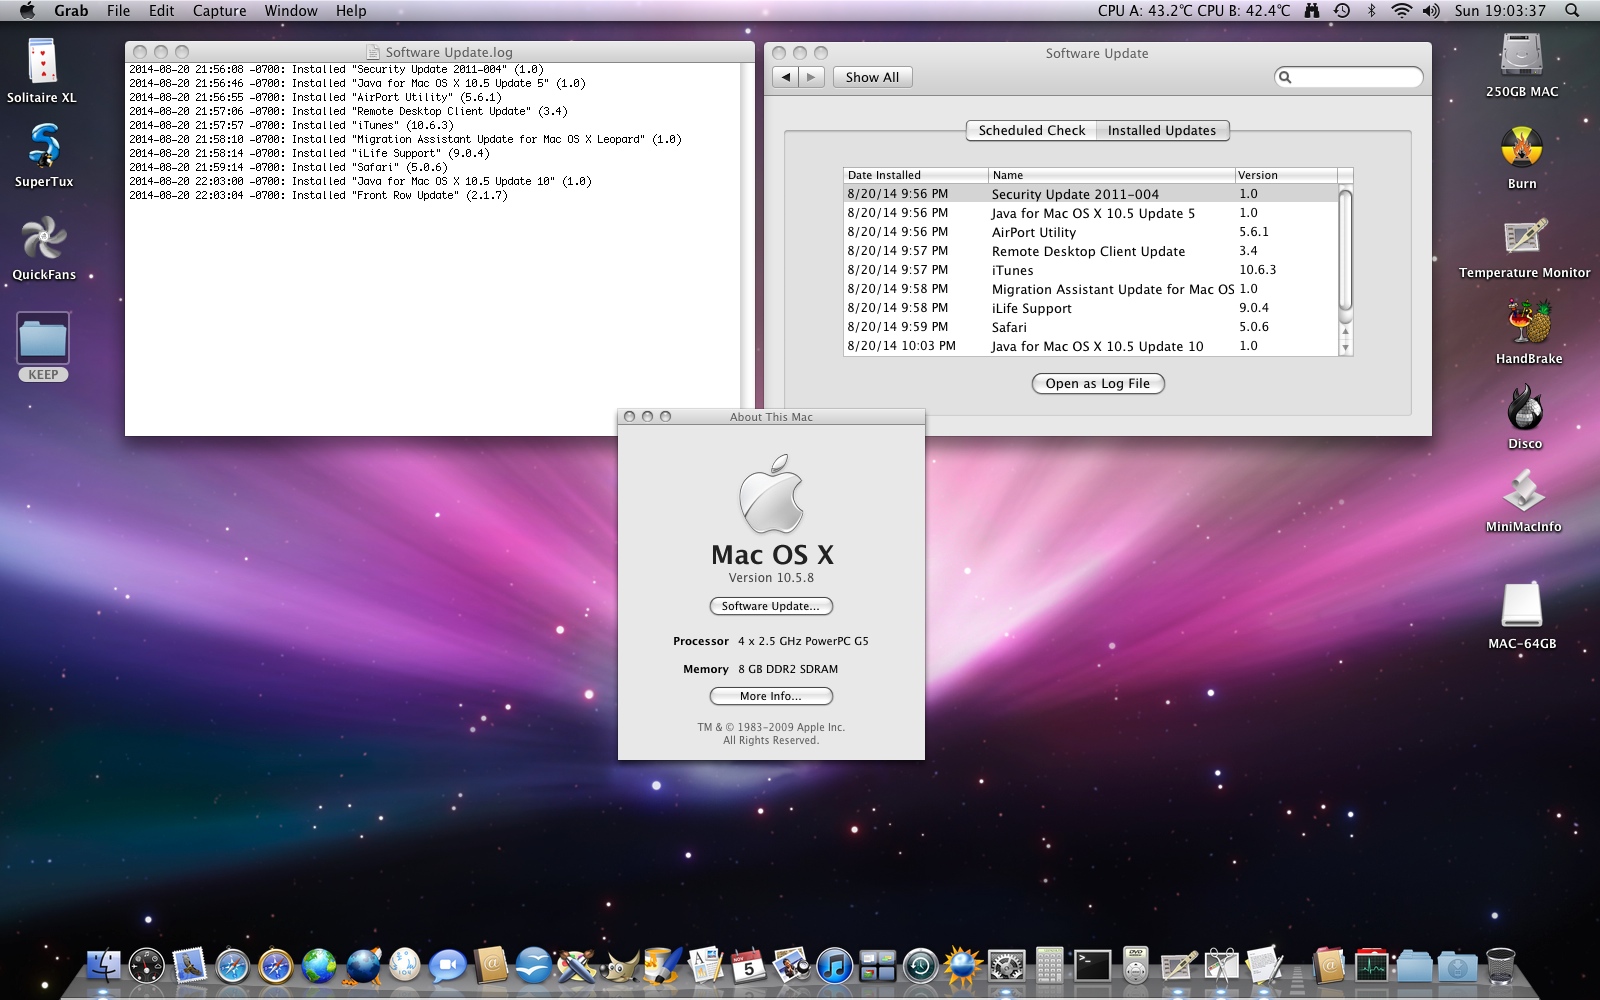Launch DVD Player from the Dock
The width and height of the screenshot is (1600, 1000).
(1135, 966)
